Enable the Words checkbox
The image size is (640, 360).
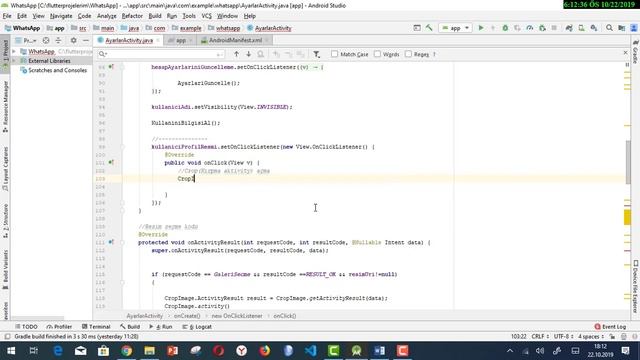tap(377, 54)
